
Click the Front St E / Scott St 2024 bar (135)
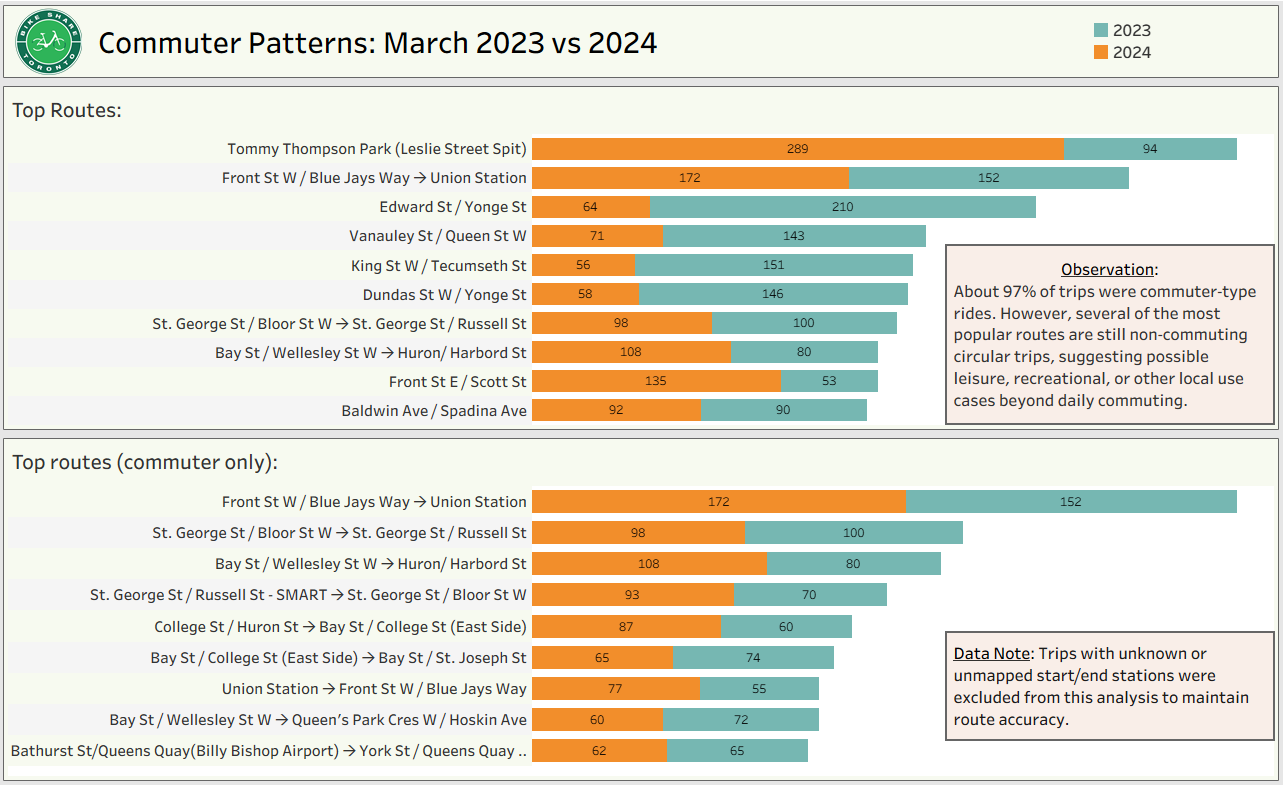pyautogui.click(x=656, y=381)
